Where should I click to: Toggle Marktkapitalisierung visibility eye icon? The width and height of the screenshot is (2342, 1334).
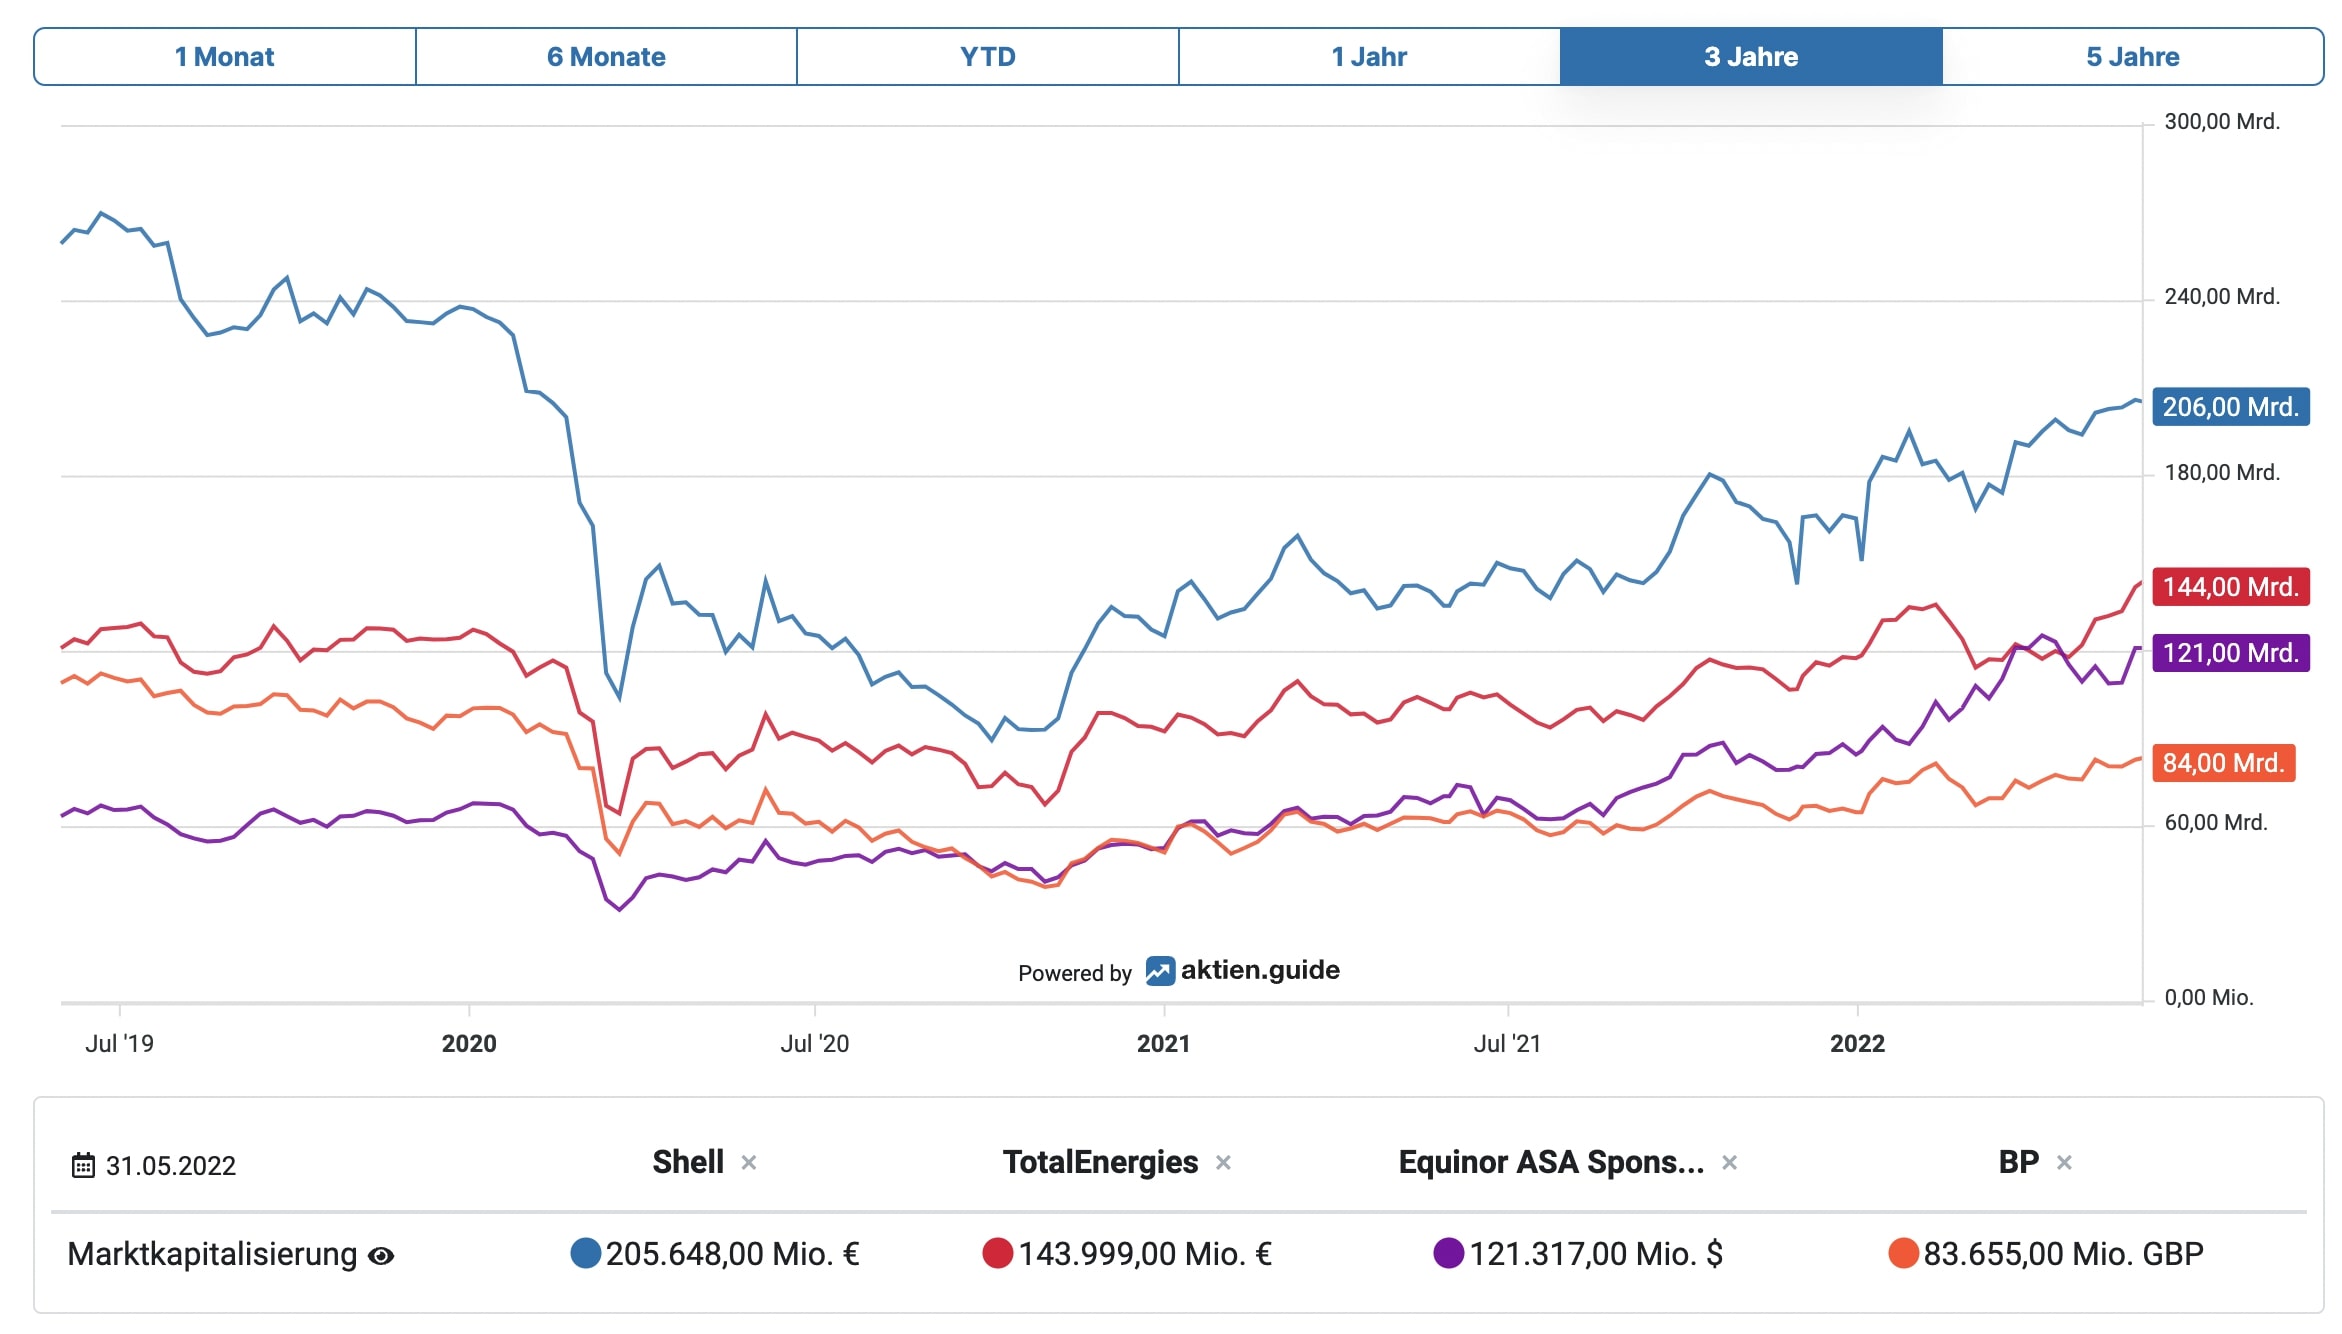tap(381, 1256)
